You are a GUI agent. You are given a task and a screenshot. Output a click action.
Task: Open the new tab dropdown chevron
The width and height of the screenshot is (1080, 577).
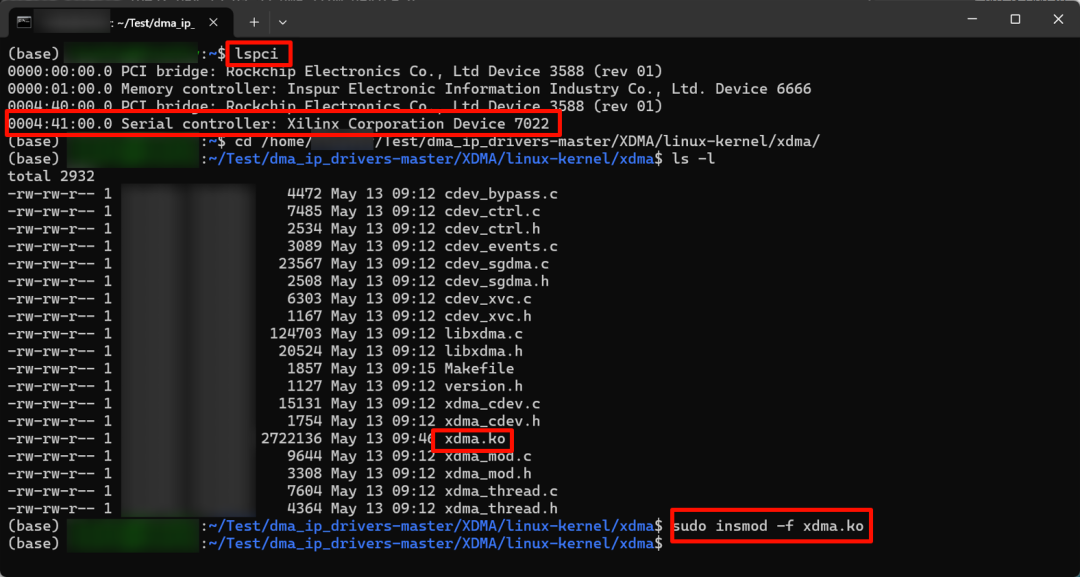(283, 21)
